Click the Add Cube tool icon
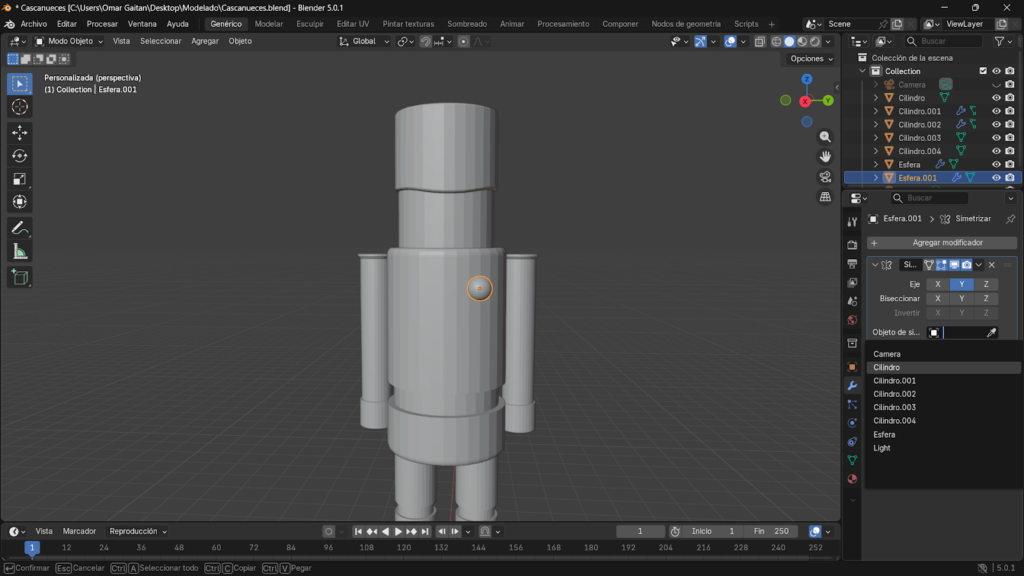Screen dimensions: 1024x576 pos(20,277)
